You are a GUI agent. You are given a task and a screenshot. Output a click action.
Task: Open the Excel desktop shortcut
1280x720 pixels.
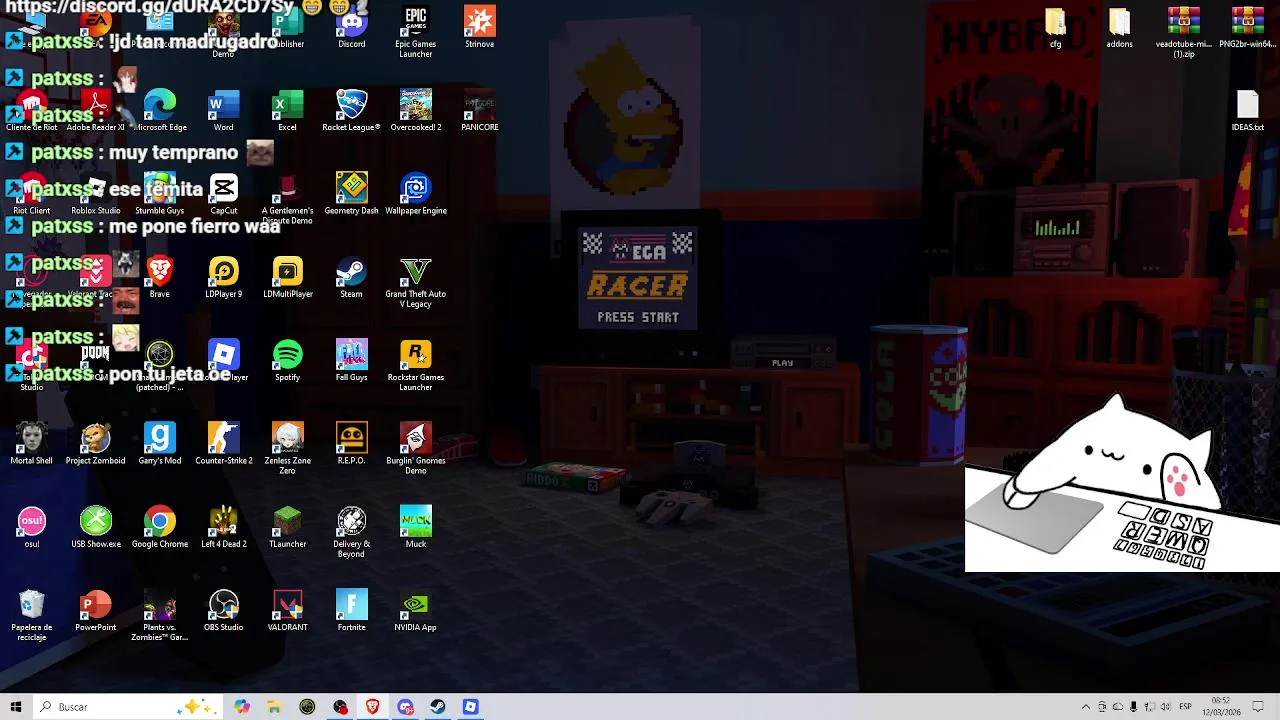coord(287,111)
